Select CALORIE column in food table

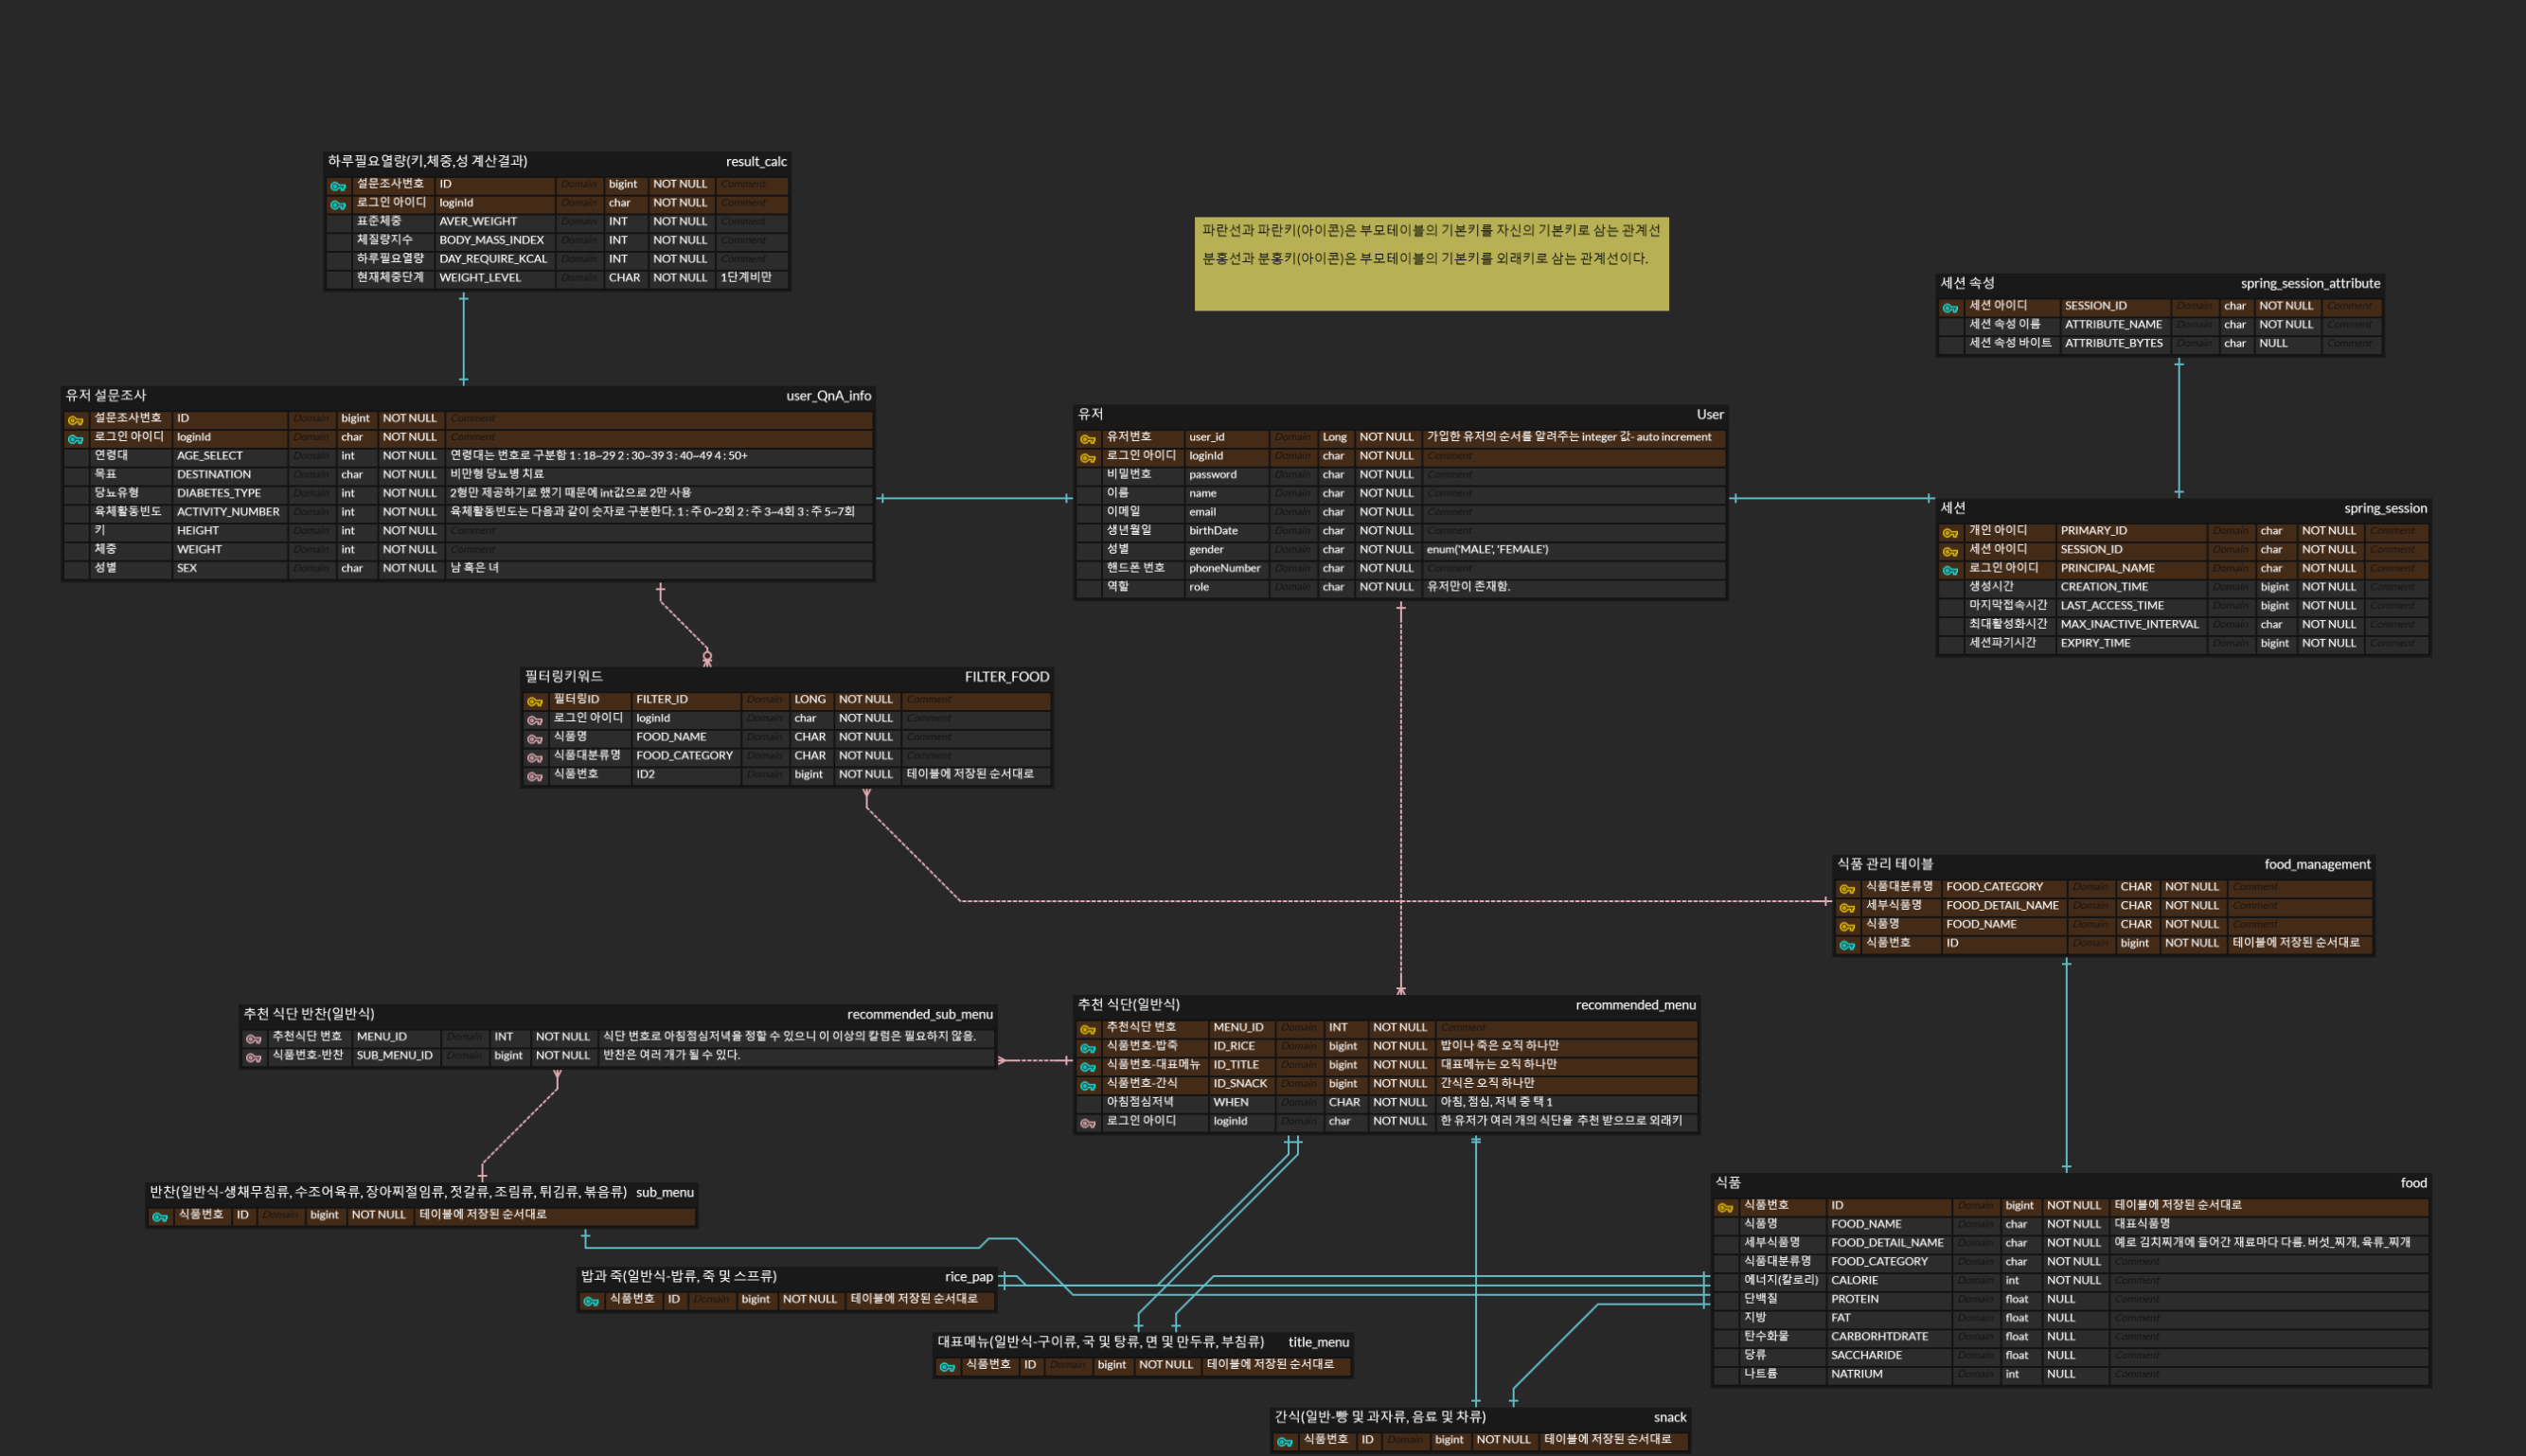tap(1853, 1280)
